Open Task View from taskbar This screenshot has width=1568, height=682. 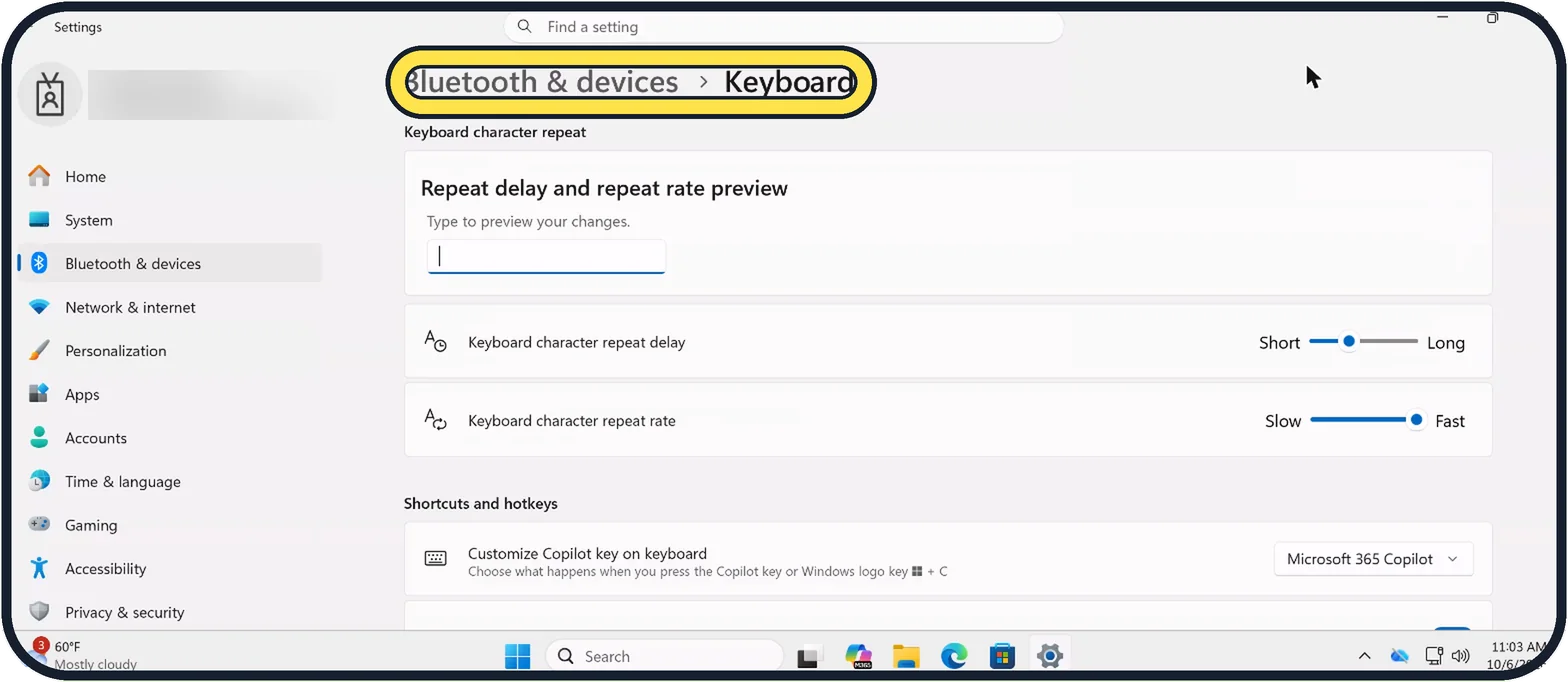click(x=809, y=657)
